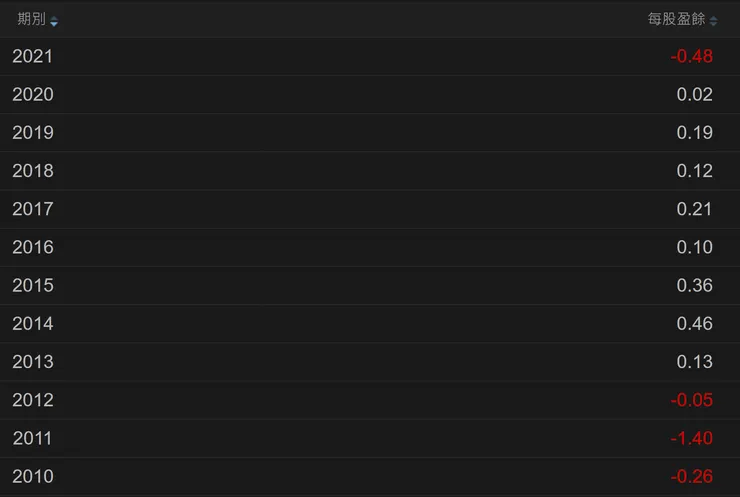Click the red -0.26 EPS value
Image resolution: width=740 pixels, height=497 pixels.
pyautogui.click(x=692, y=476)
